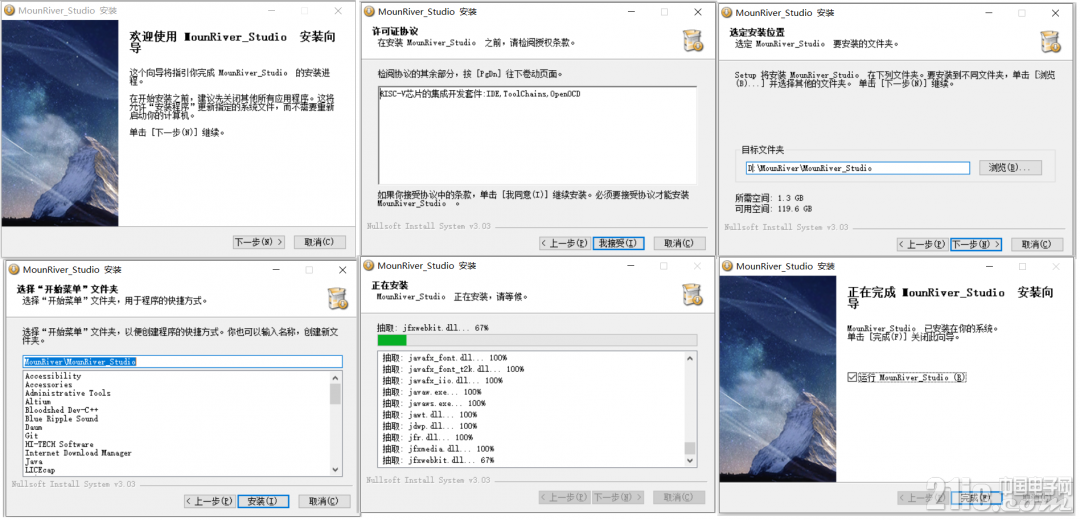Click the javafx_iio.dll log line
The height and width of the screenshot is (520, 1080).
coord(443,380)
